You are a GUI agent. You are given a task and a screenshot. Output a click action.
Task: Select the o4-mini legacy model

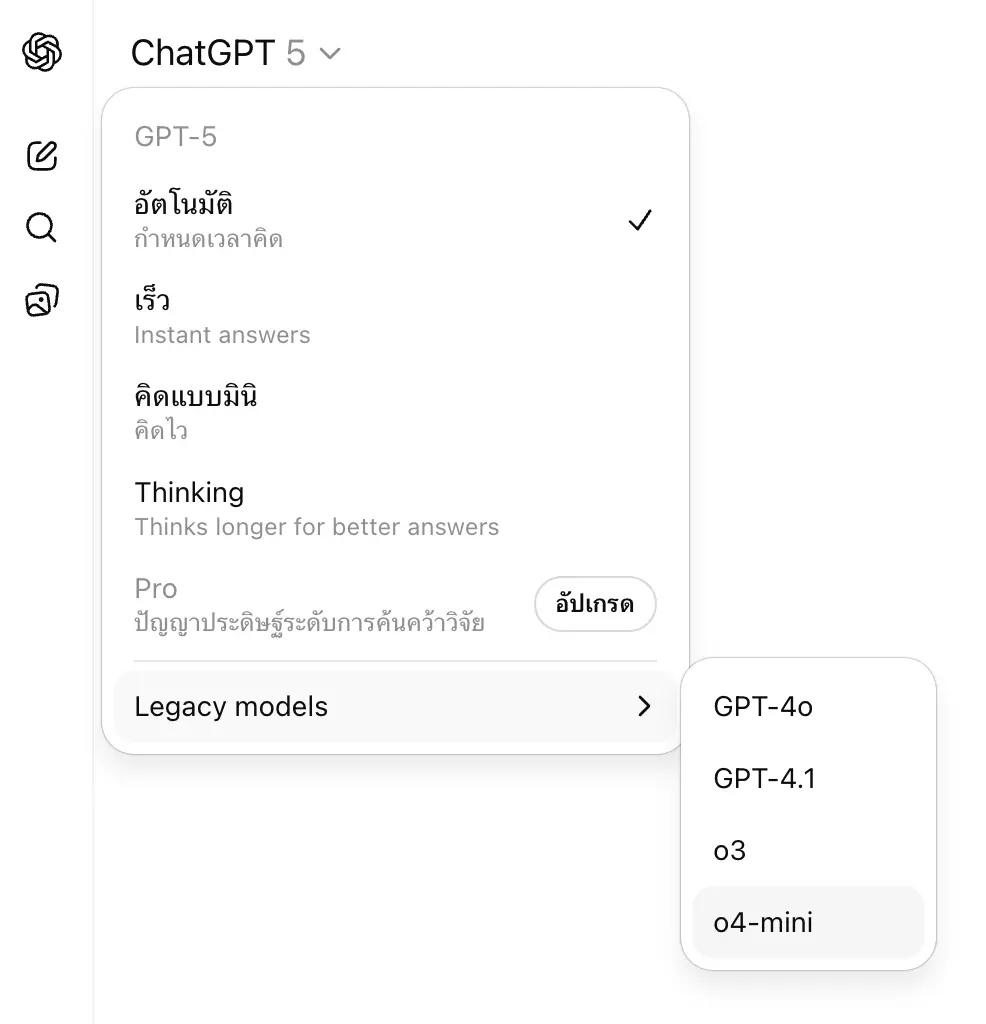coord(763,922)
